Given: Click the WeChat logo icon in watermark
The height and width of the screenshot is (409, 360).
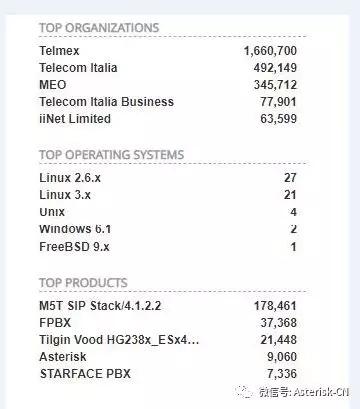Looking at the screenshot, I should click(243, 392).
